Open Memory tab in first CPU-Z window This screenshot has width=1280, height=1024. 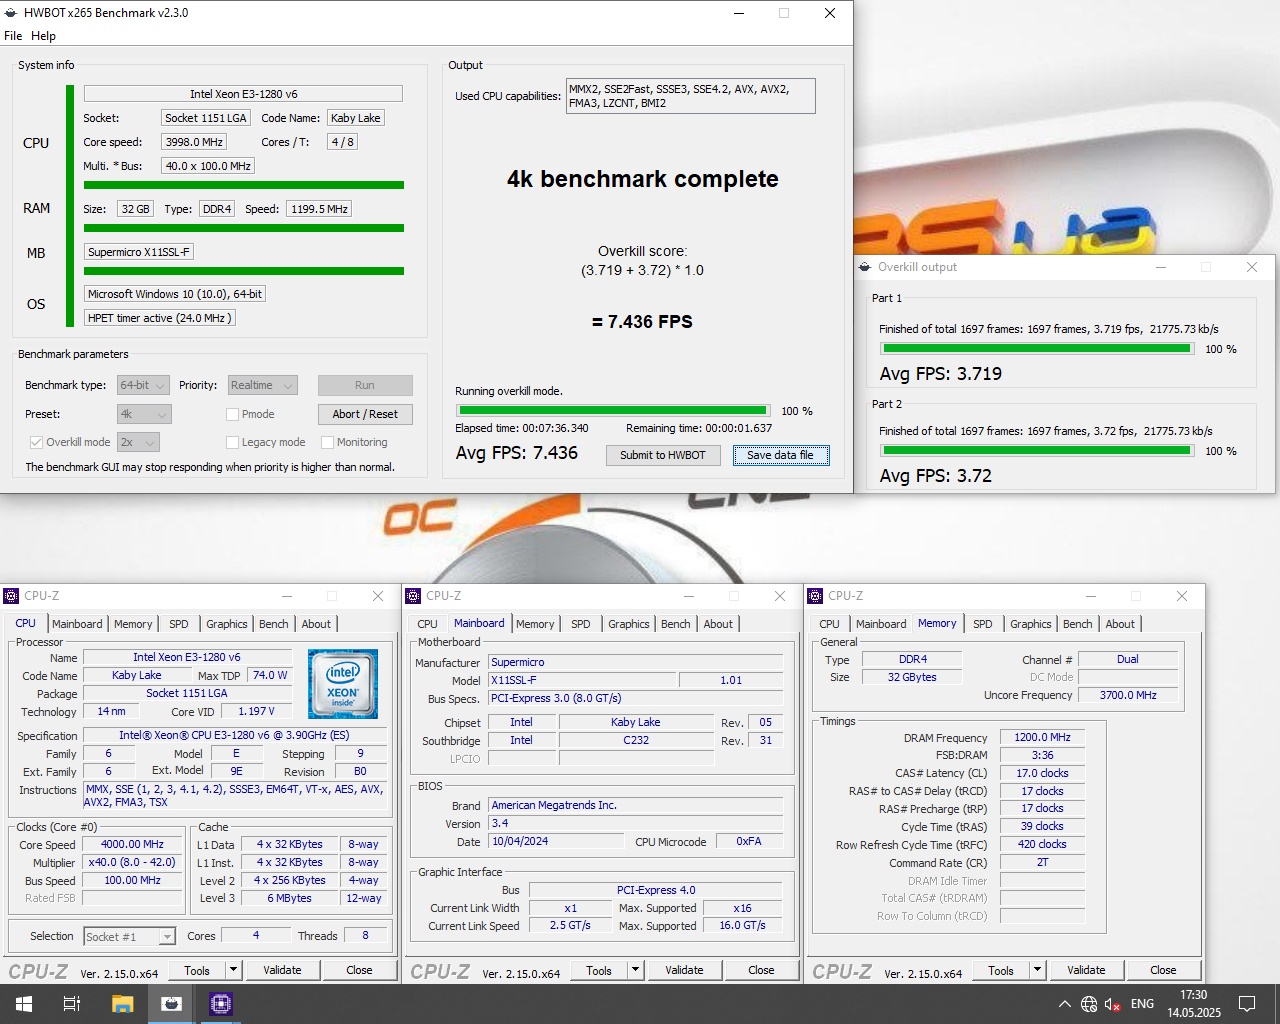tap(133, 624)
